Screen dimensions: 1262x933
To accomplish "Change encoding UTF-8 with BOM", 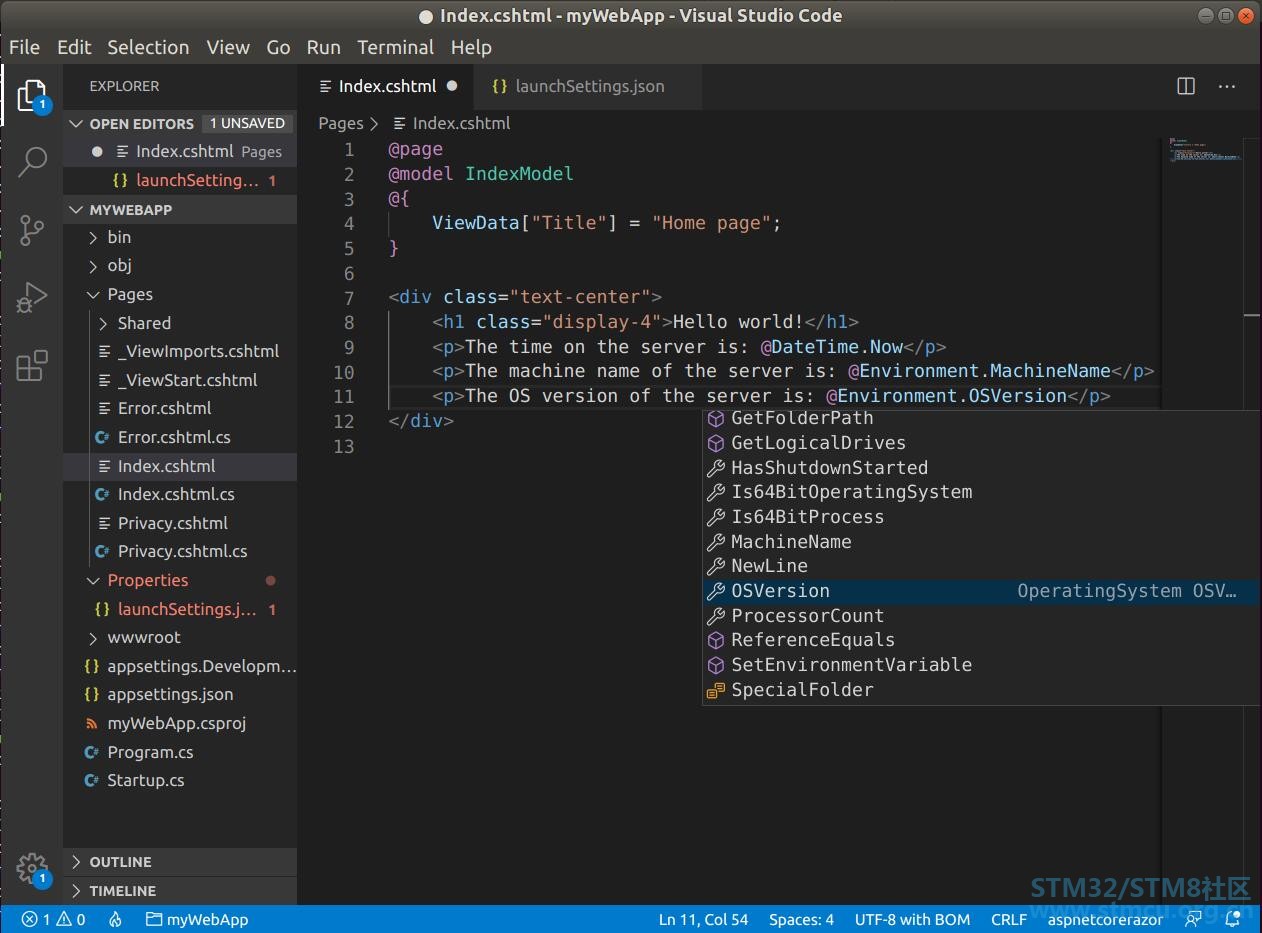I will 912,919.
